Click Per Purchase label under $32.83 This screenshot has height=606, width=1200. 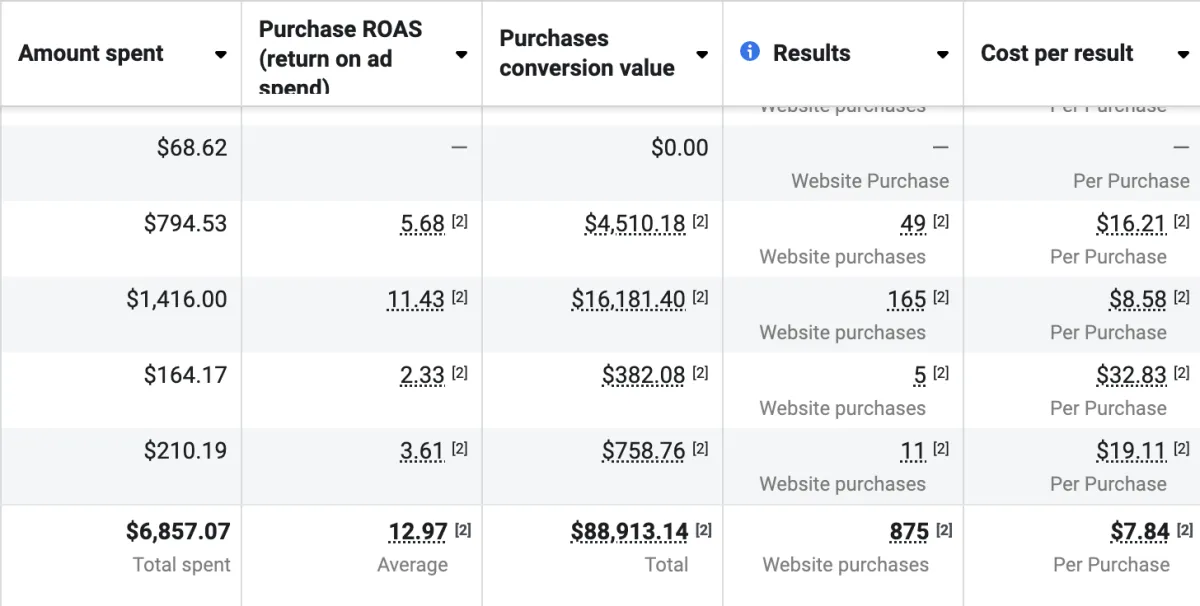(x=1108, y=408)
